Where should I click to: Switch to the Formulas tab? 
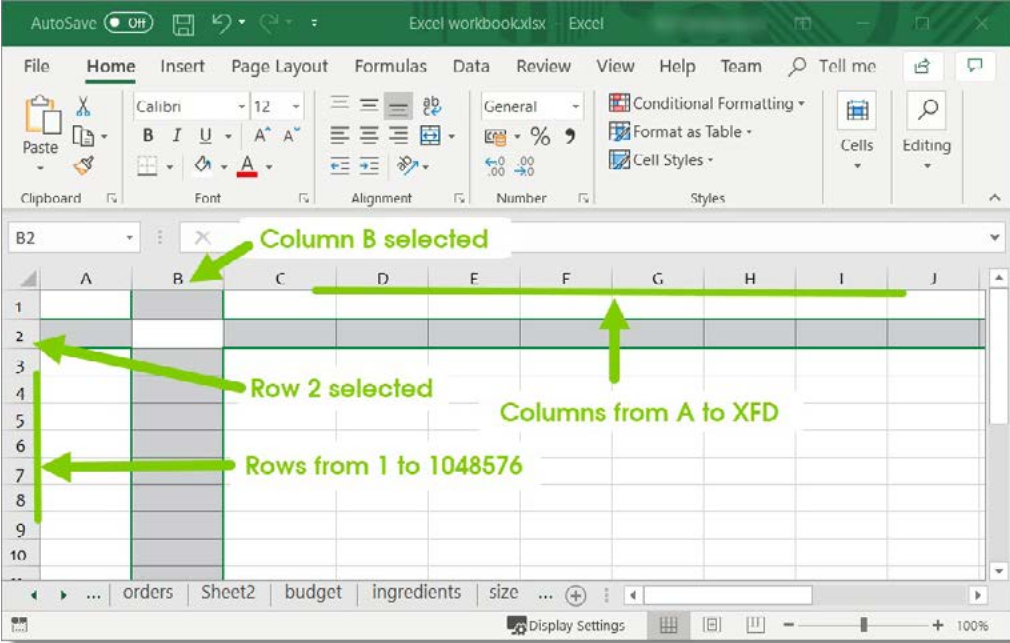coord(390,66)
